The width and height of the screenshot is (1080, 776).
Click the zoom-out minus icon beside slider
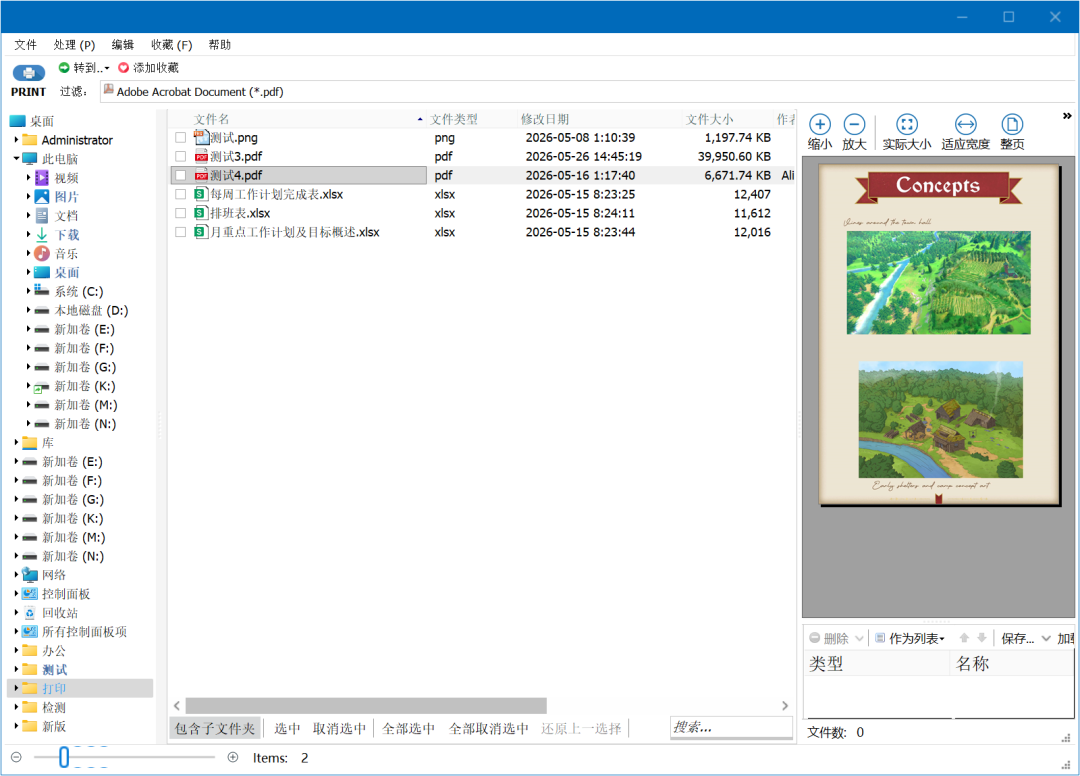[17, 757]
